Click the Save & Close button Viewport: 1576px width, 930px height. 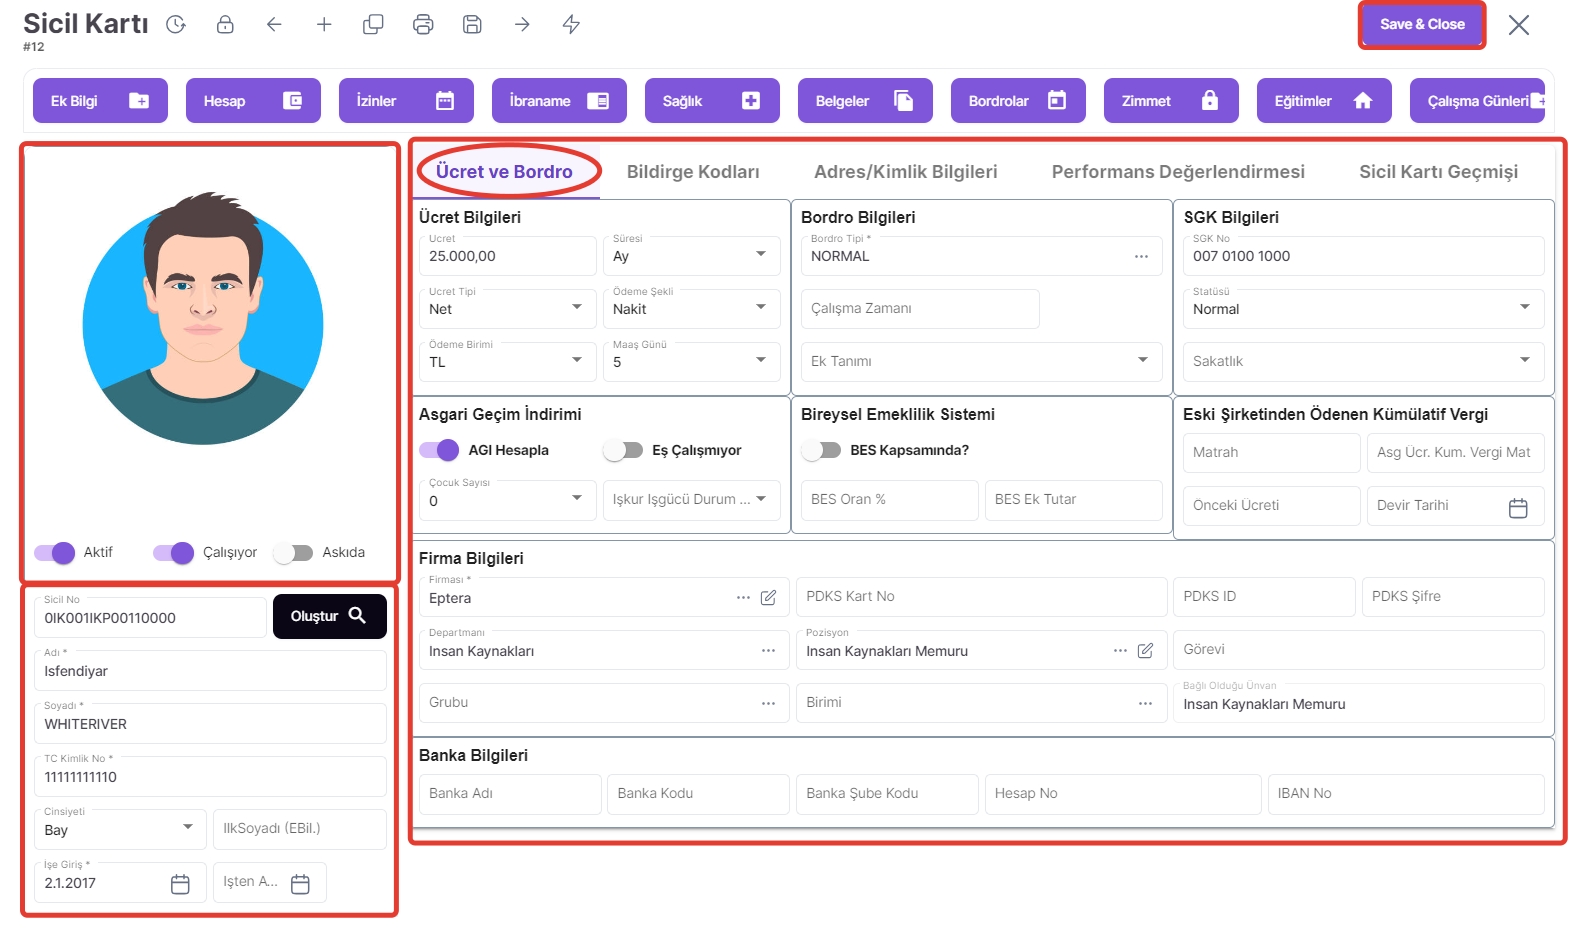tap(1421, 25)
